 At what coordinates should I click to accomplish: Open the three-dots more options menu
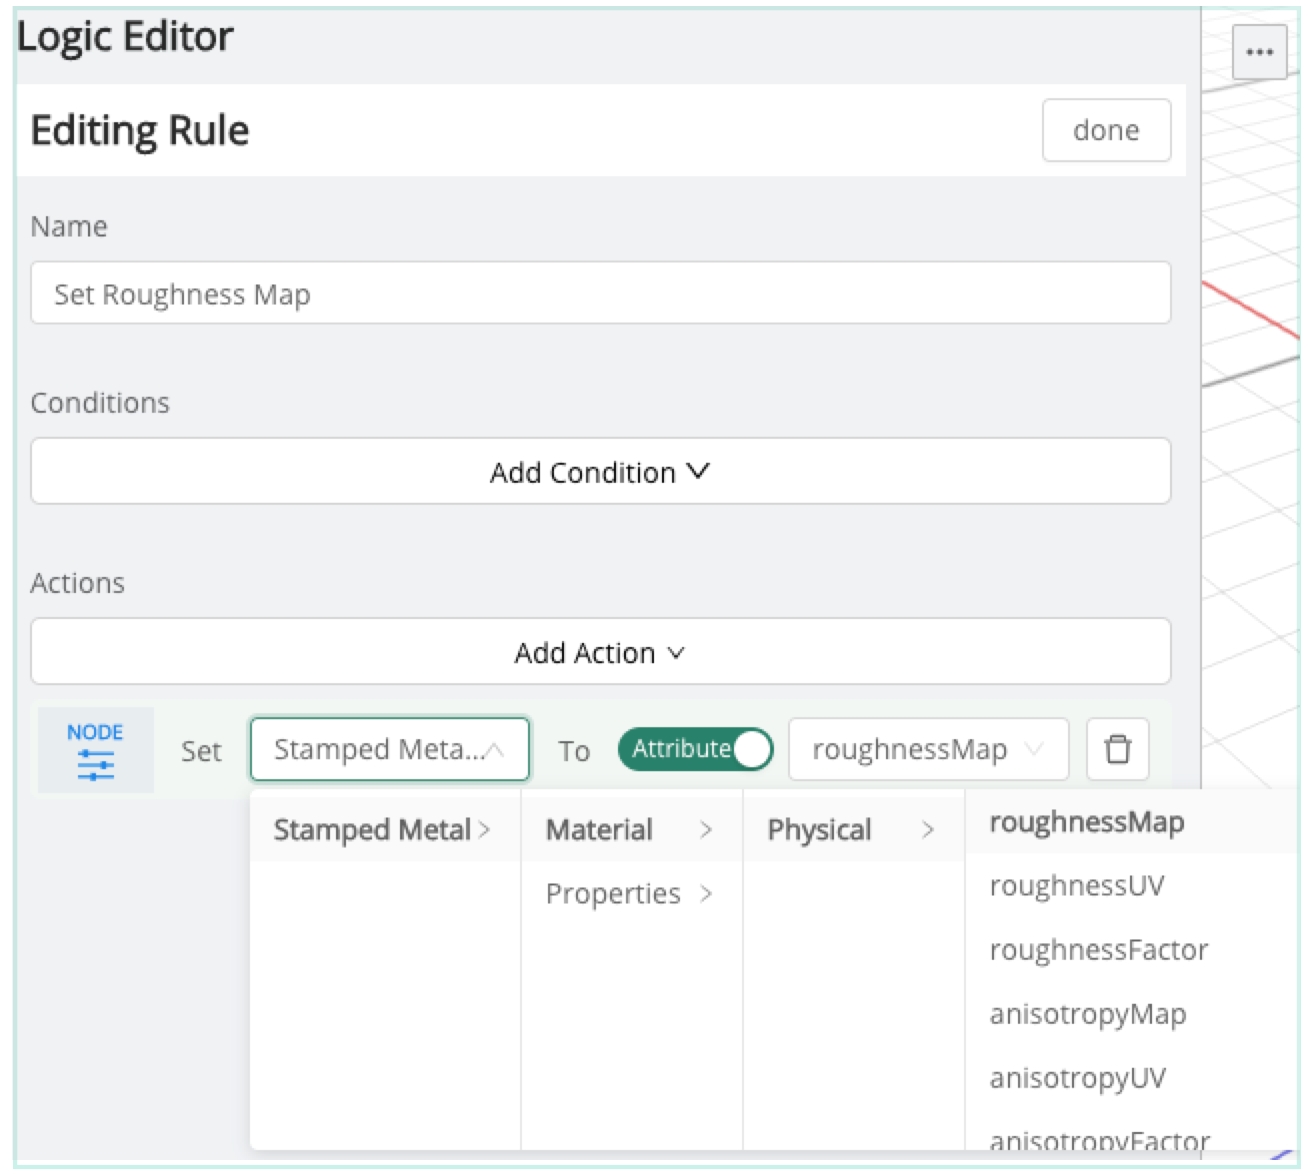click(1259, 51)
